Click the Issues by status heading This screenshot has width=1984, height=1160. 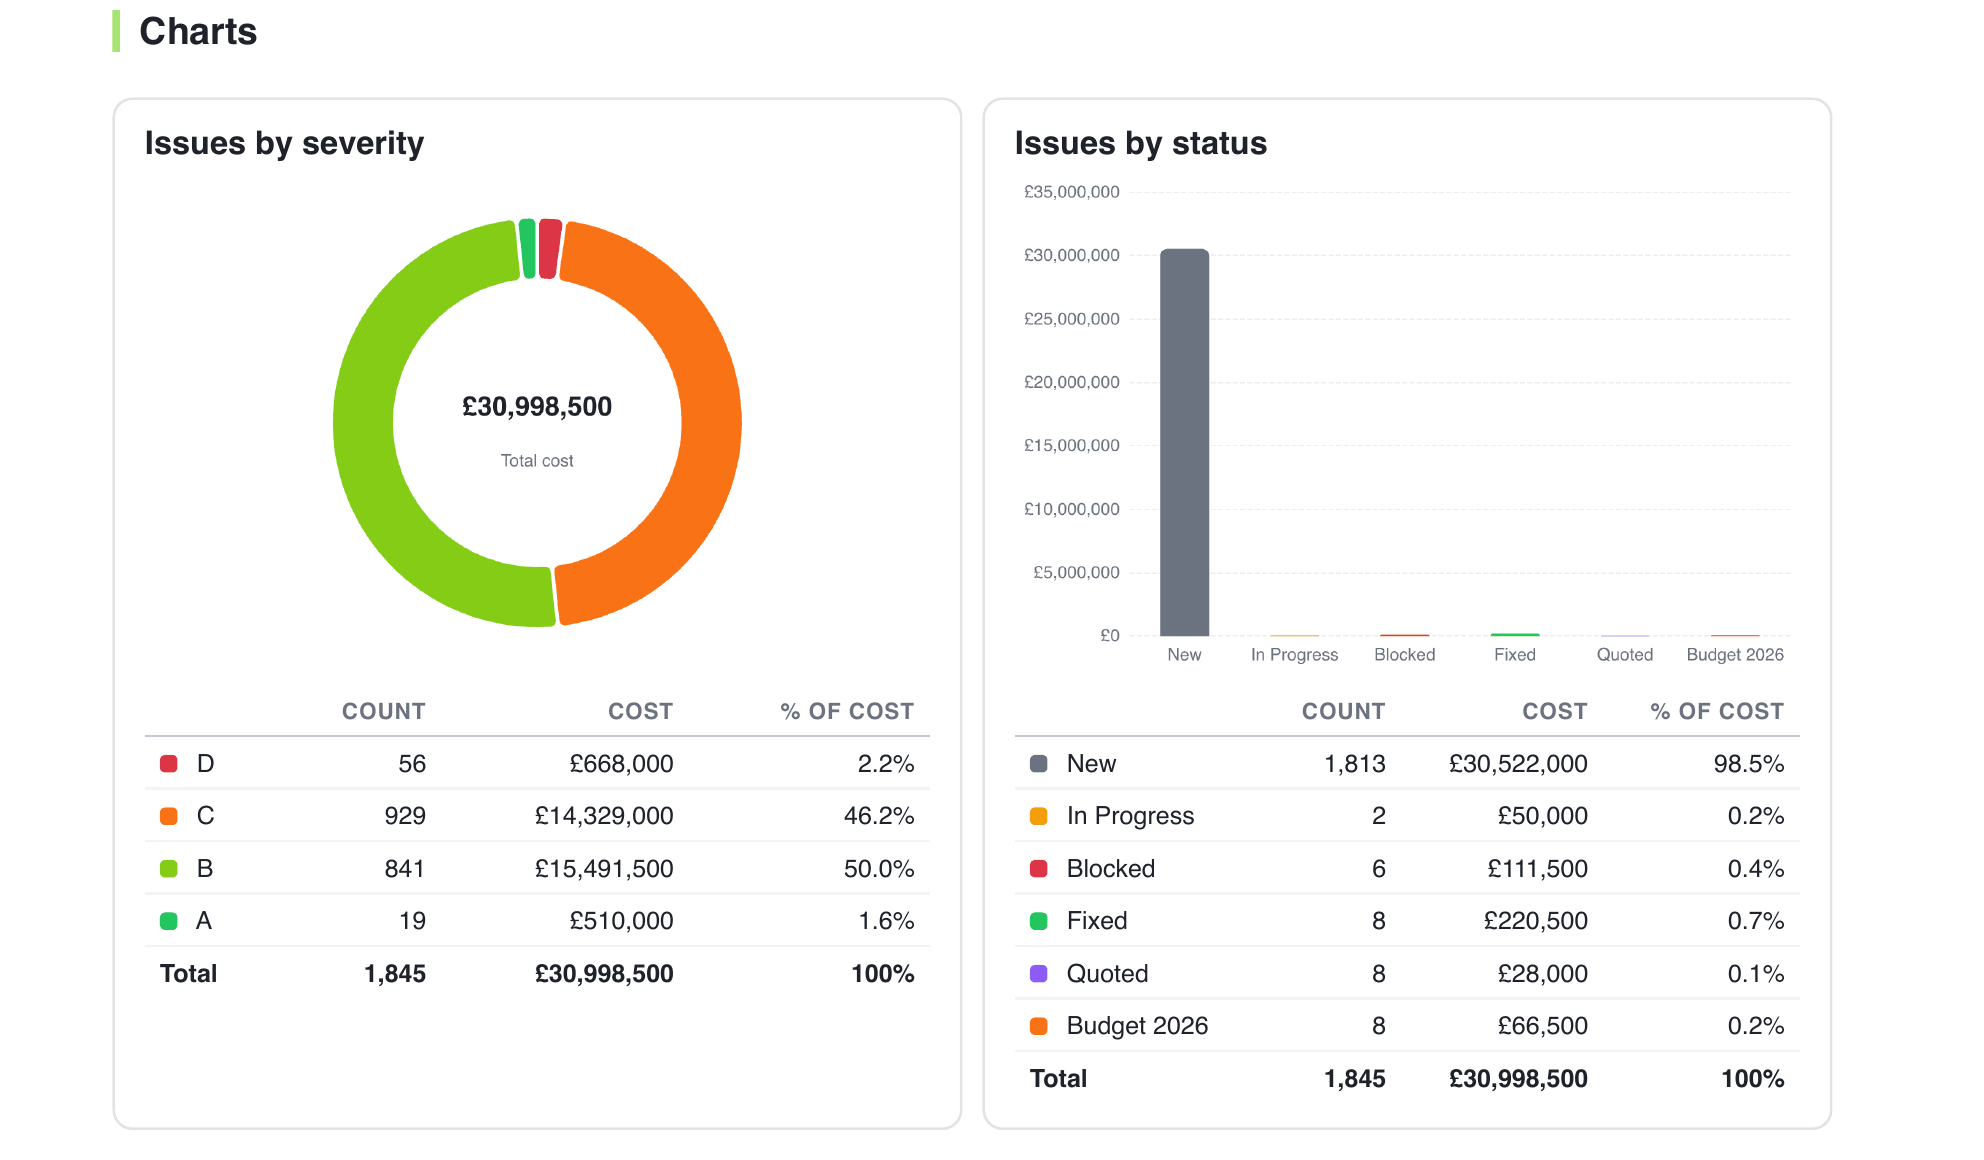point(1141,143)
